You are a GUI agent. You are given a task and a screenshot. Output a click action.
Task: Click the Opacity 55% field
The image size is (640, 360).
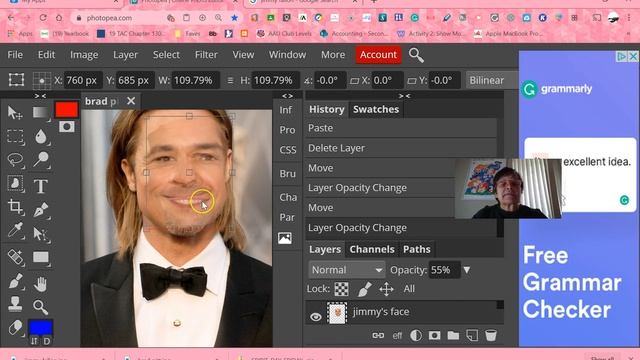click(444, 270)
